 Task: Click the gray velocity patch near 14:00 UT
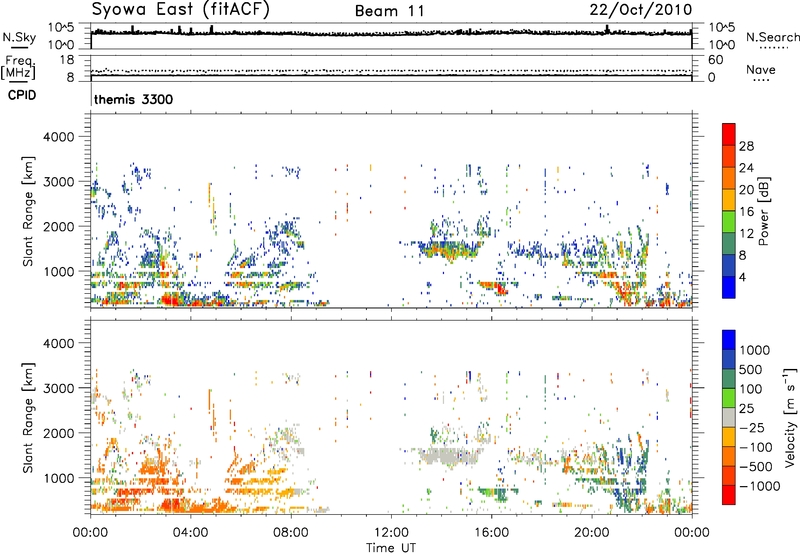449,455
